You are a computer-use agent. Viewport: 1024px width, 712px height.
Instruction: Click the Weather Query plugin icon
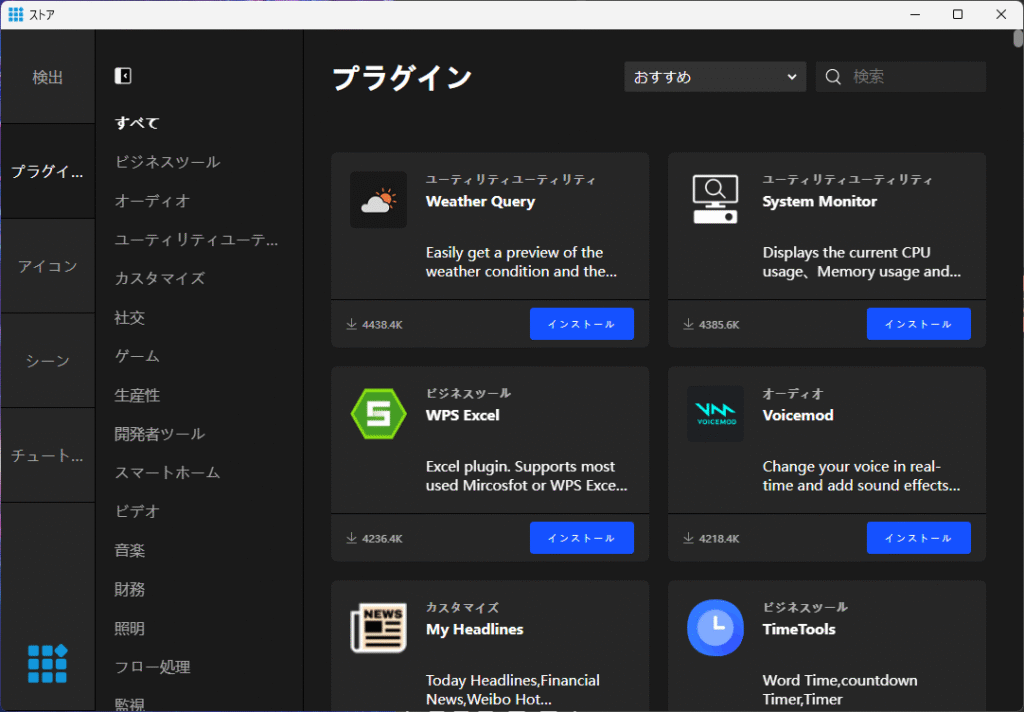pos(379,200)
